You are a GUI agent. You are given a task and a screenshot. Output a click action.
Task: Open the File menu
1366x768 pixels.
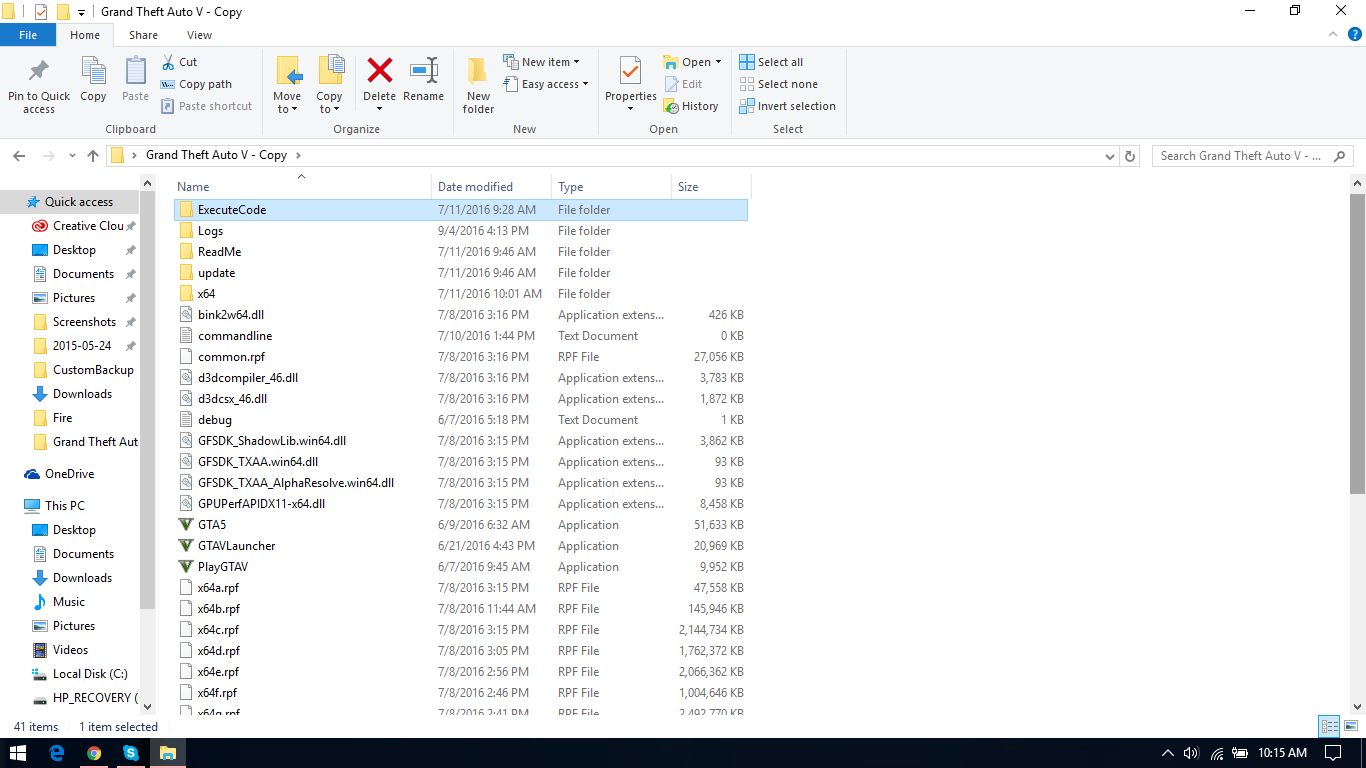(28, 35)
